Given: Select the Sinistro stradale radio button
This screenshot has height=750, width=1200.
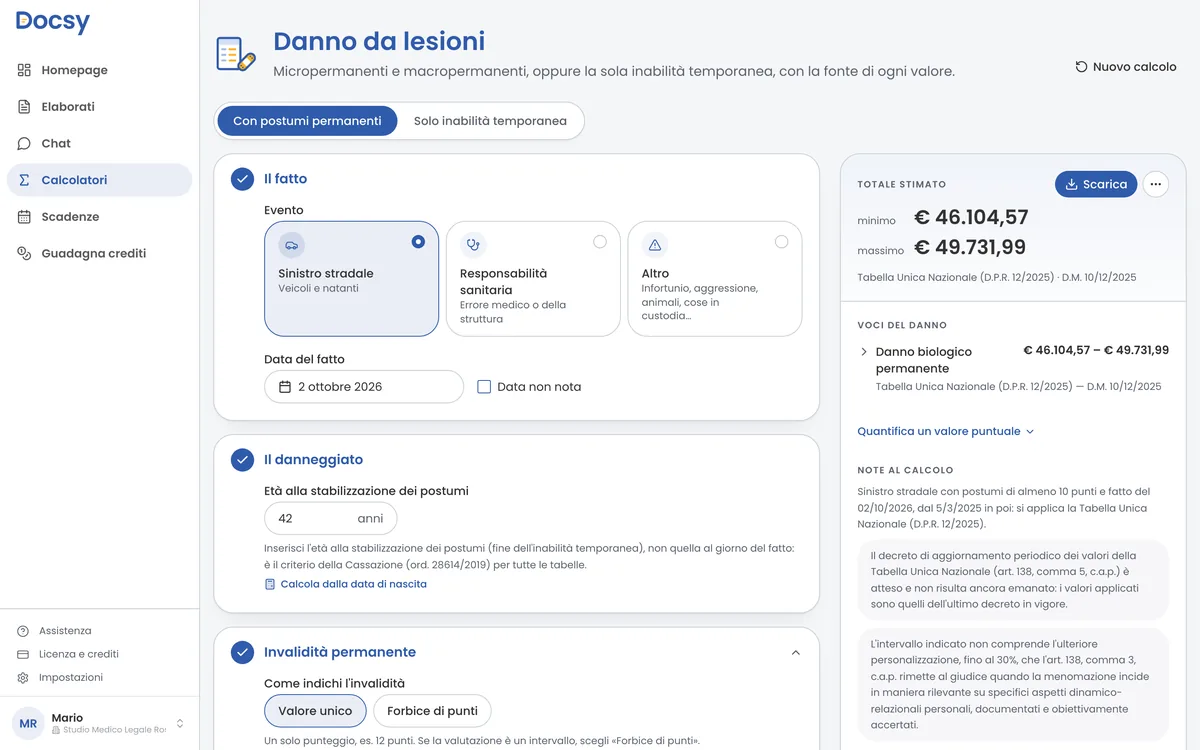Looking at the screenshot, I should (418, 242).
